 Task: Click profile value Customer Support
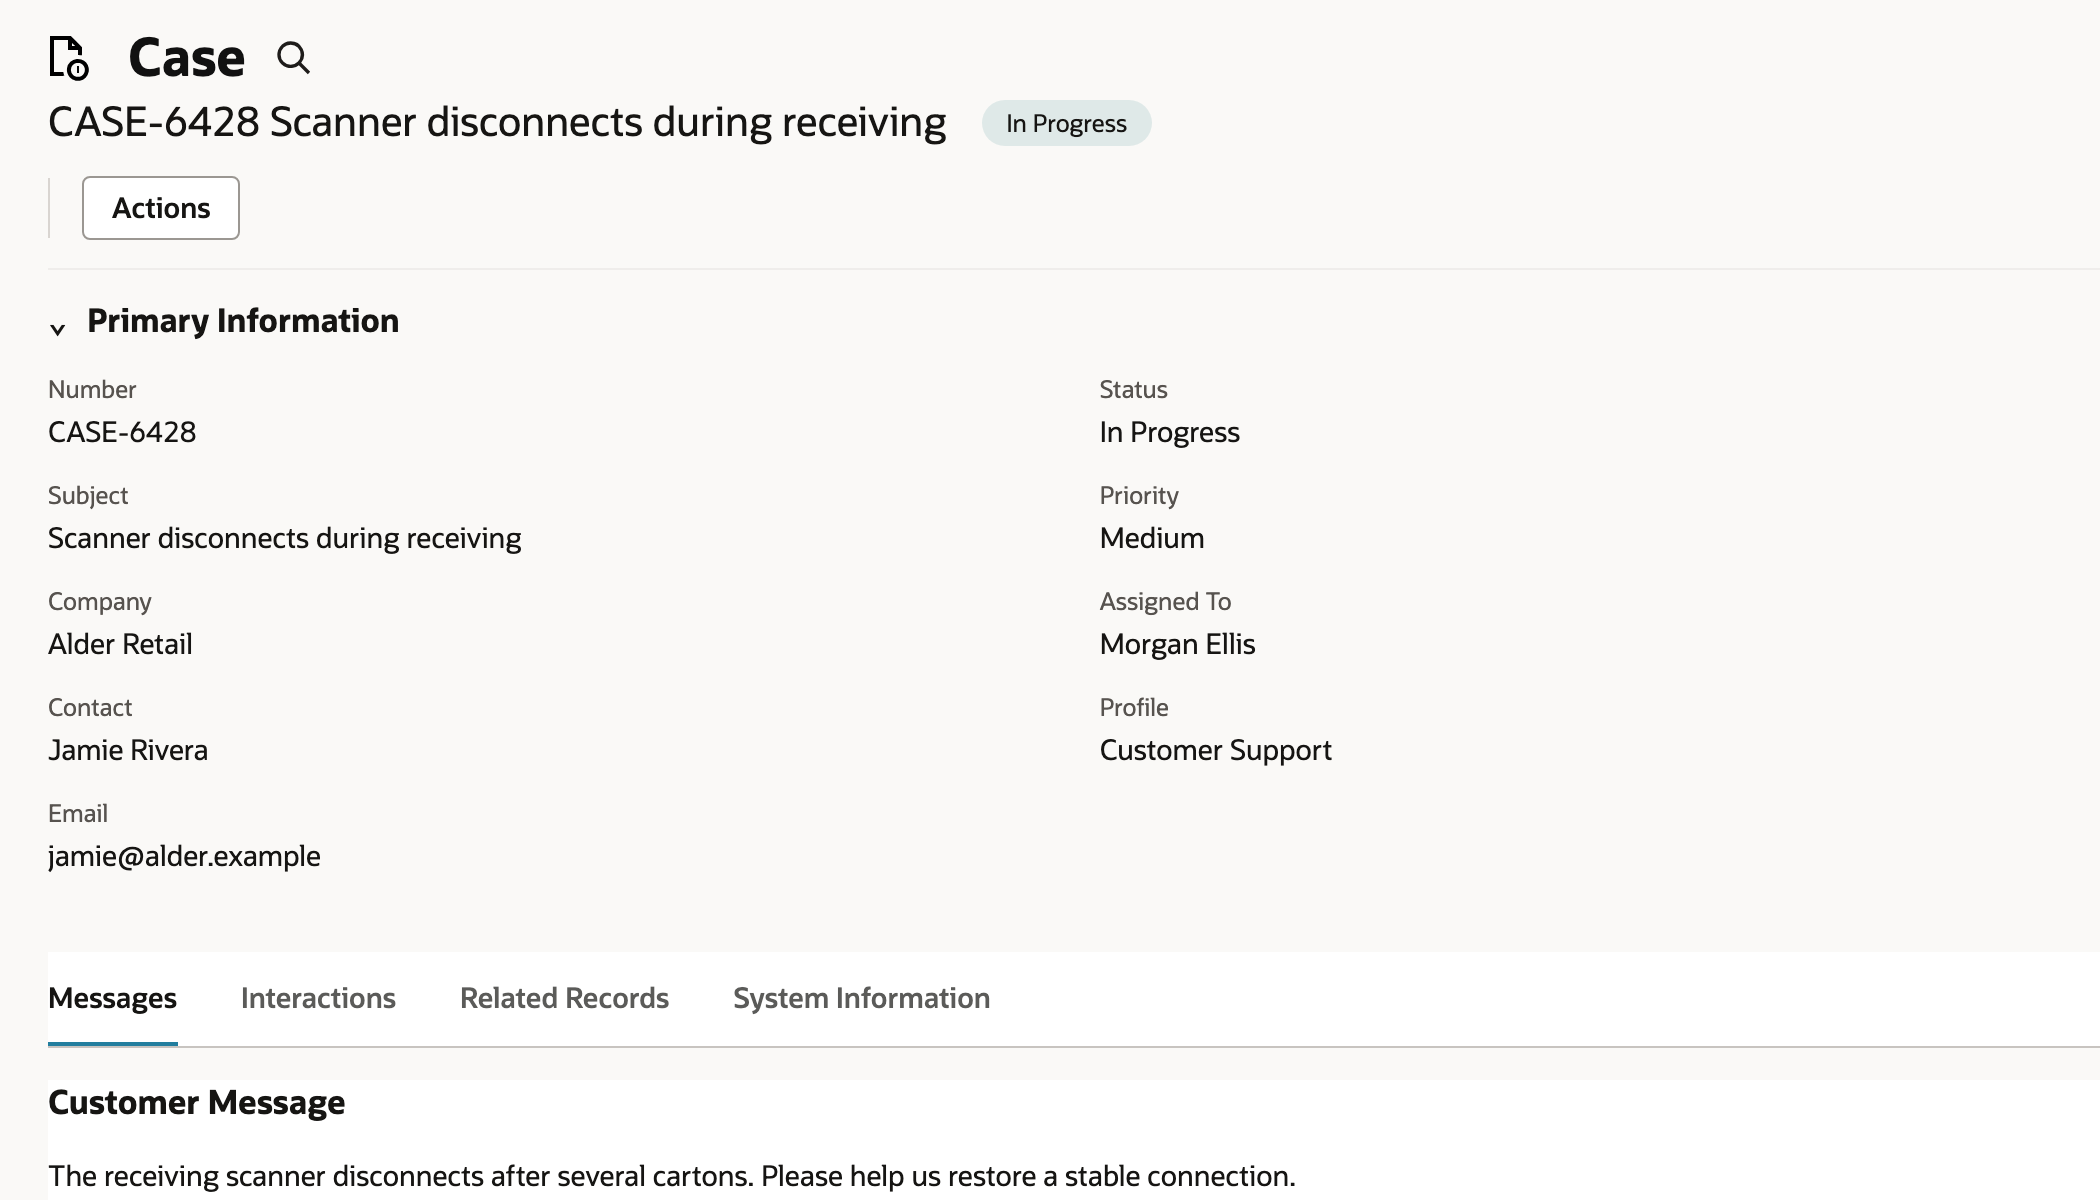[x=1215, y=750]
